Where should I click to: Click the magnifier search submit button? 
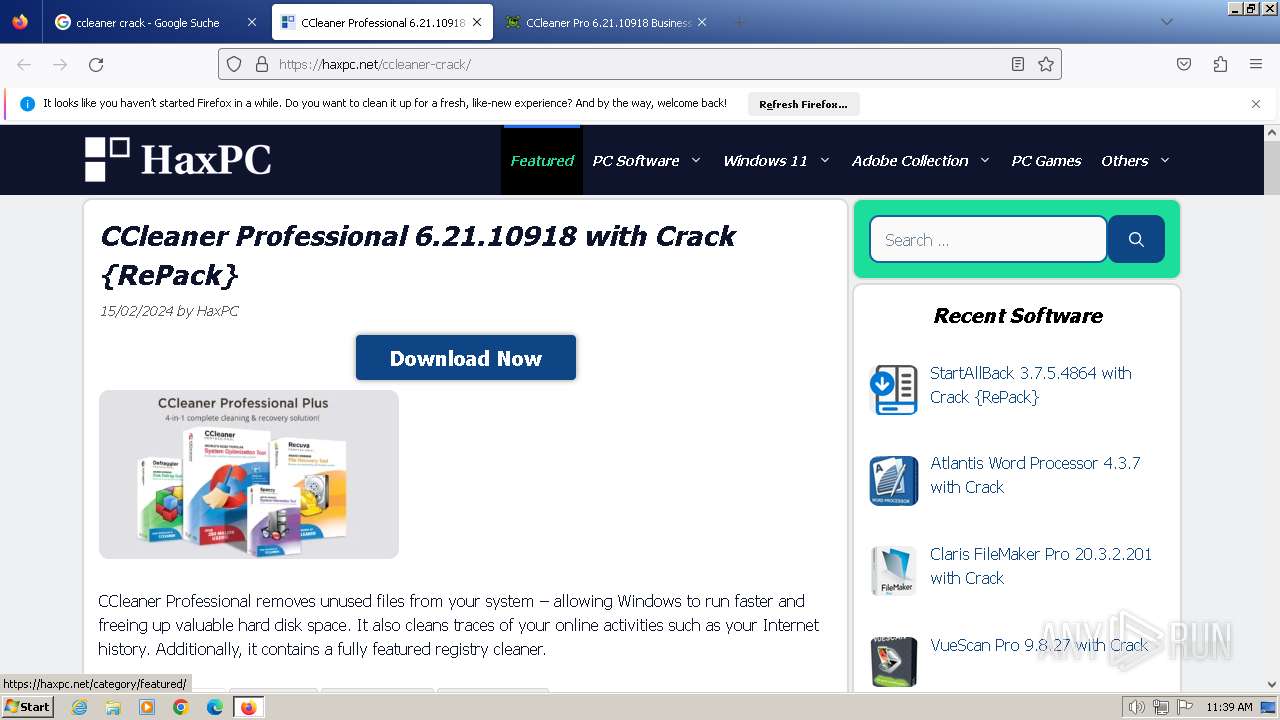(1136, 239)
